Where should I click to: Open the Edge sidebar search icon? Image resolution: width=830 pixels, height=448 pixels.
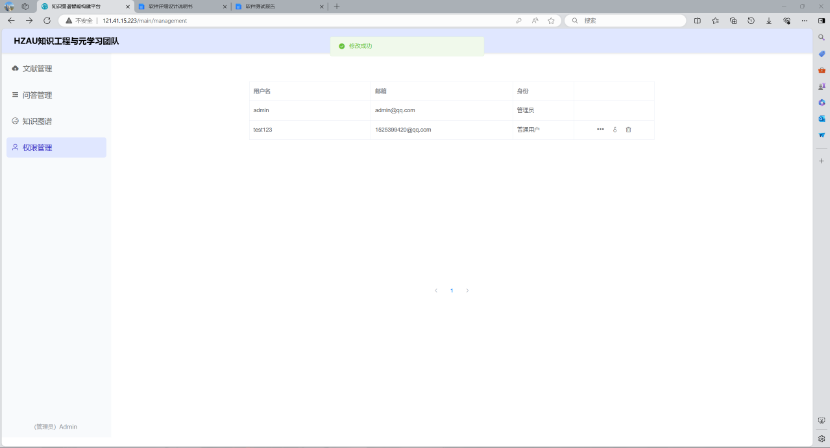point(821,37)
